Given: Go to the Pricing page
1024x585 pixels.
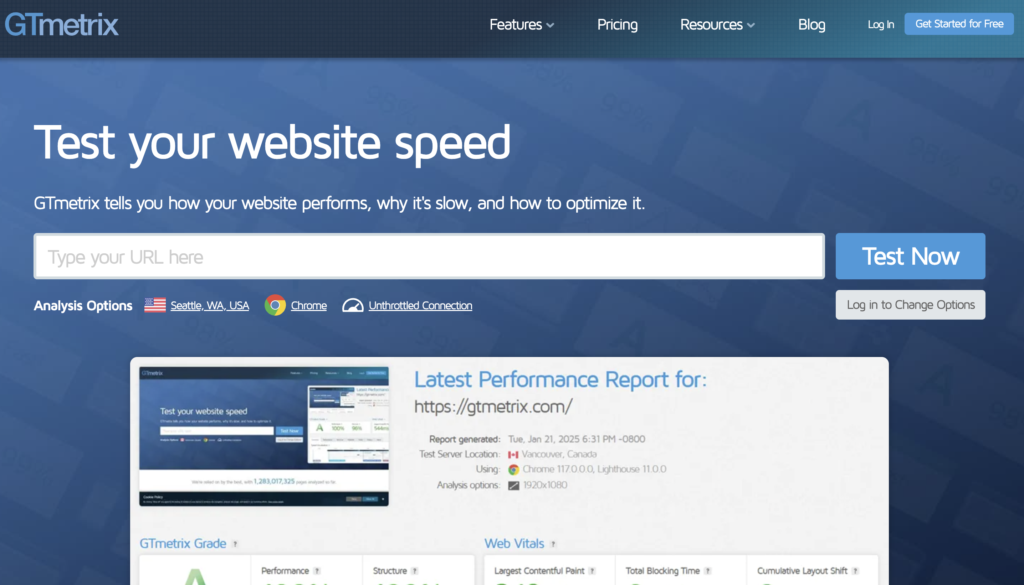Looking at the screenshot, I should 617,25.
